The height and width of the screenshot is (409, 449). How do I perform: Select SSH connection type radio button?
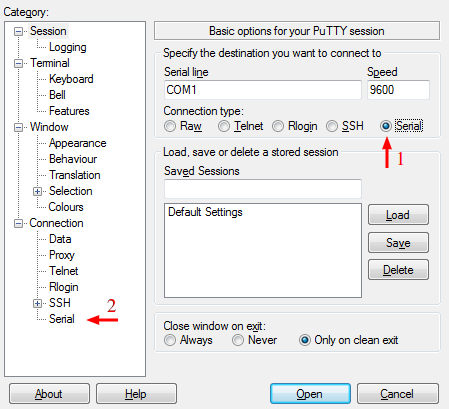coord(332,126)
